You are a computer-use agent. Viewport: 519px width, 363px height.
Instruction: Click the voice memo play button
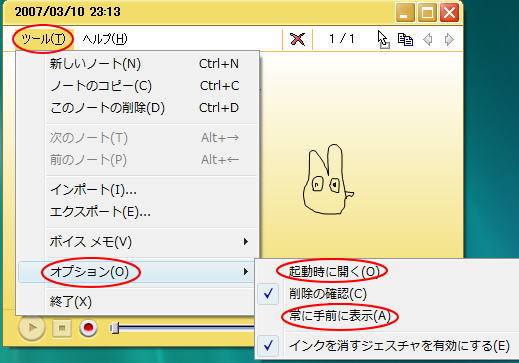(x=32, y=328)
